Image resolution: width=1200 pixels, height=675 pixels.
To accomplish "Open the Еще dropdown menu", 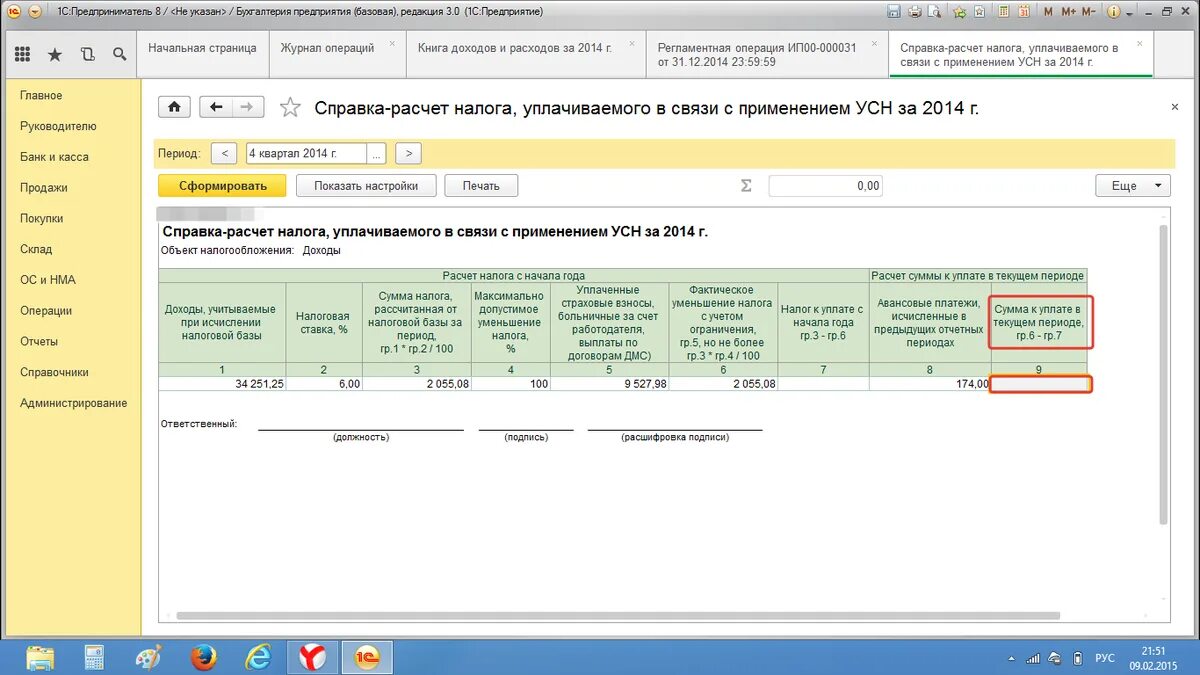I will tap(1133, 186).
